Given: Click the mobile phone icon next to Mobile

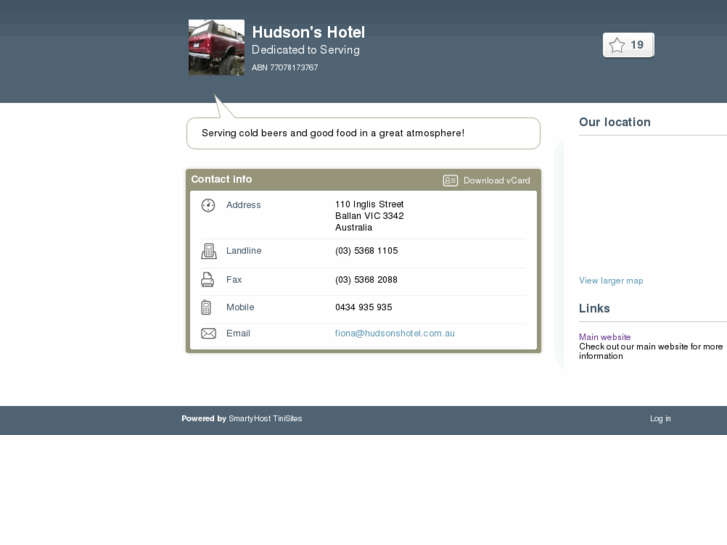Looking at the screenshot, I should coord(206,307).
